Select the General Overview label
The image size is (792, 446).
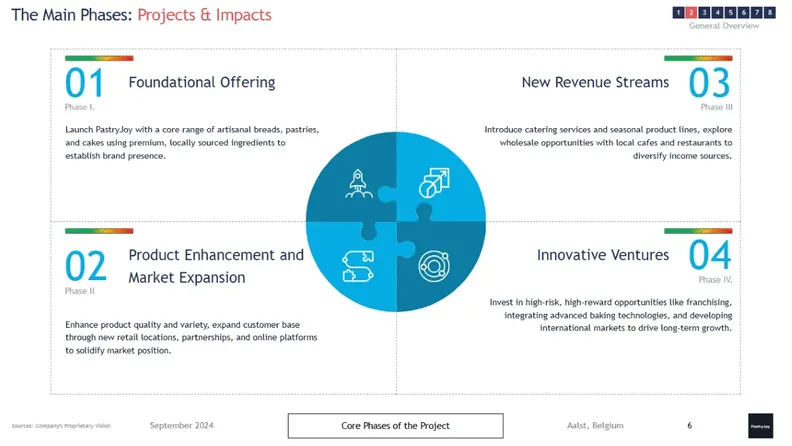pos(724,26)
